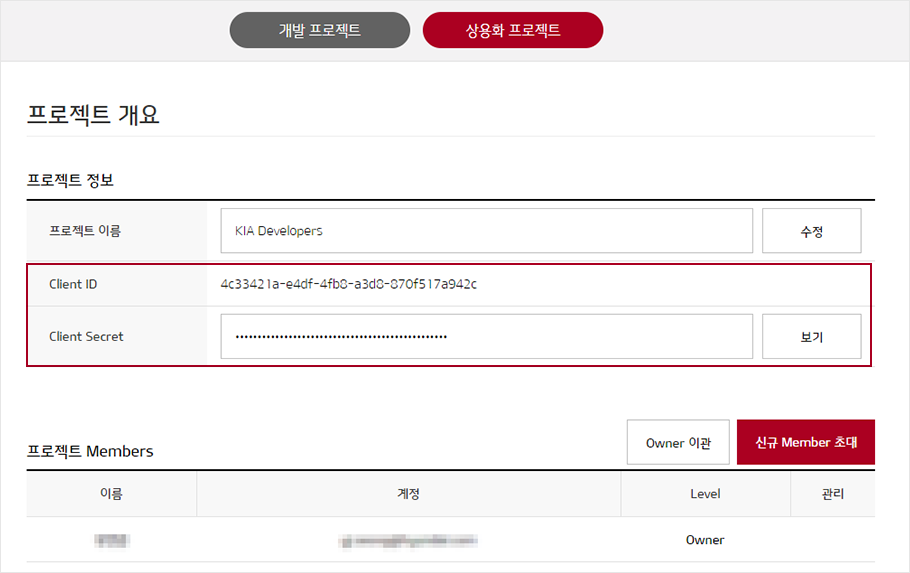
Task: Click the 프로젝트 개요 heading
Action: pos(93,115)
